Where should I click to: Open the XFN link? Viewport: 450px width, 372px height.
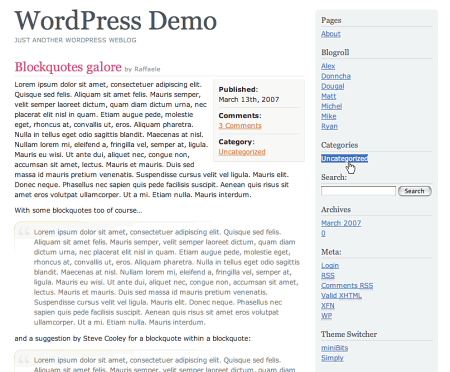(x=328, y=305)
